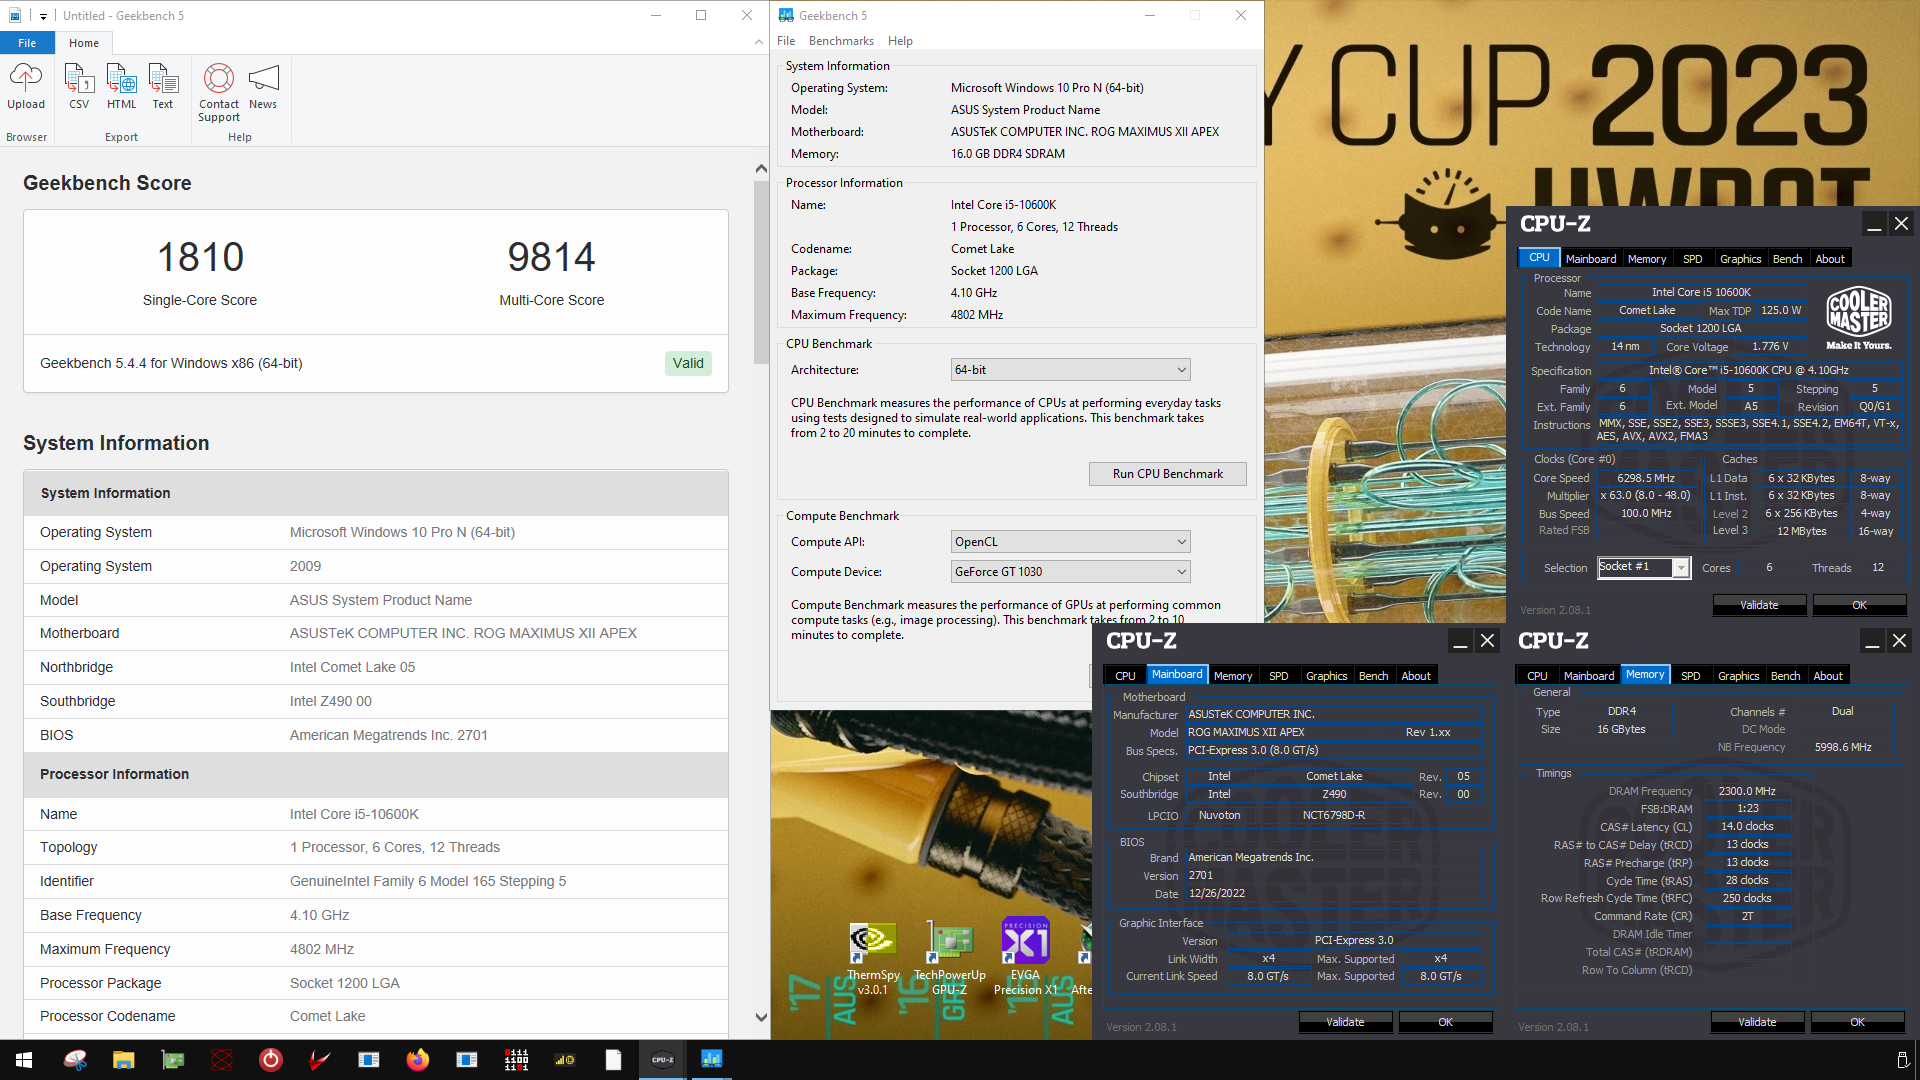1920x1080 pixels.
Task: Click the DRAM Frequency value 2300.0 MHz
Action: (x=1747, y=791)
